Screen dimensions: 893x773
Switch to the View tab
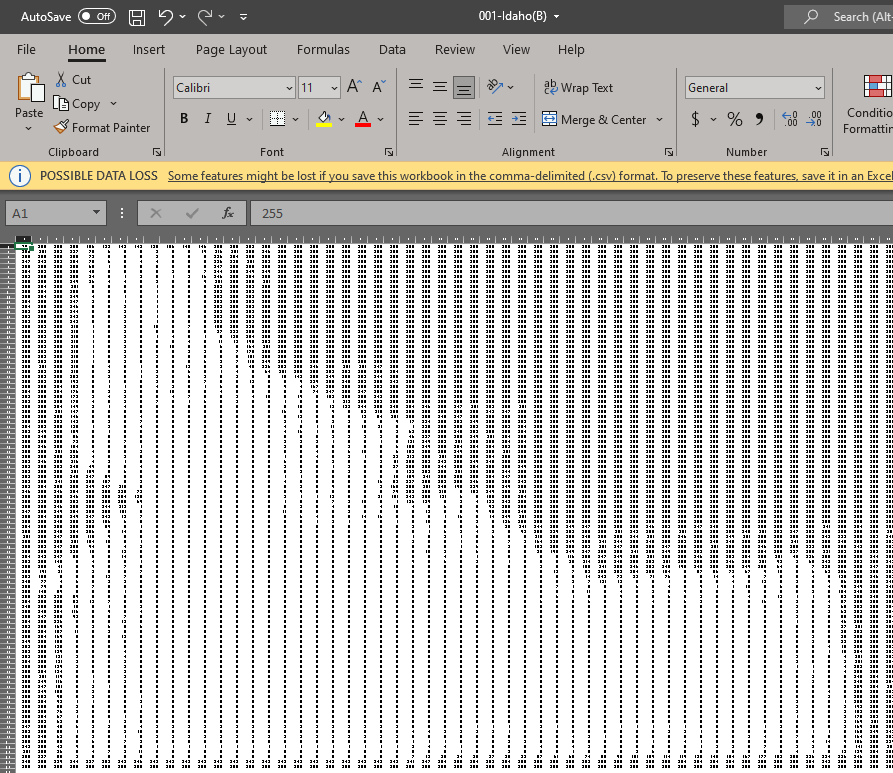516,50
